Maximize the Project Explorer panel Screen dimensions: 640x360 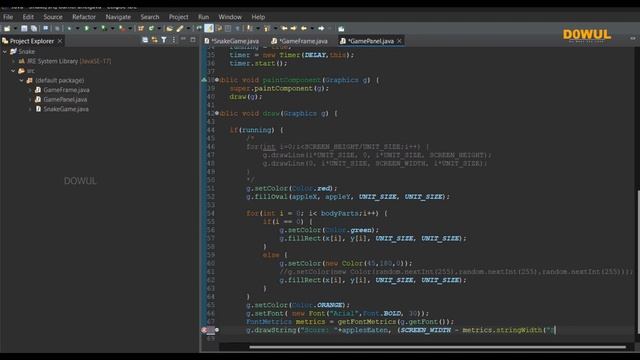coord(193,40)
